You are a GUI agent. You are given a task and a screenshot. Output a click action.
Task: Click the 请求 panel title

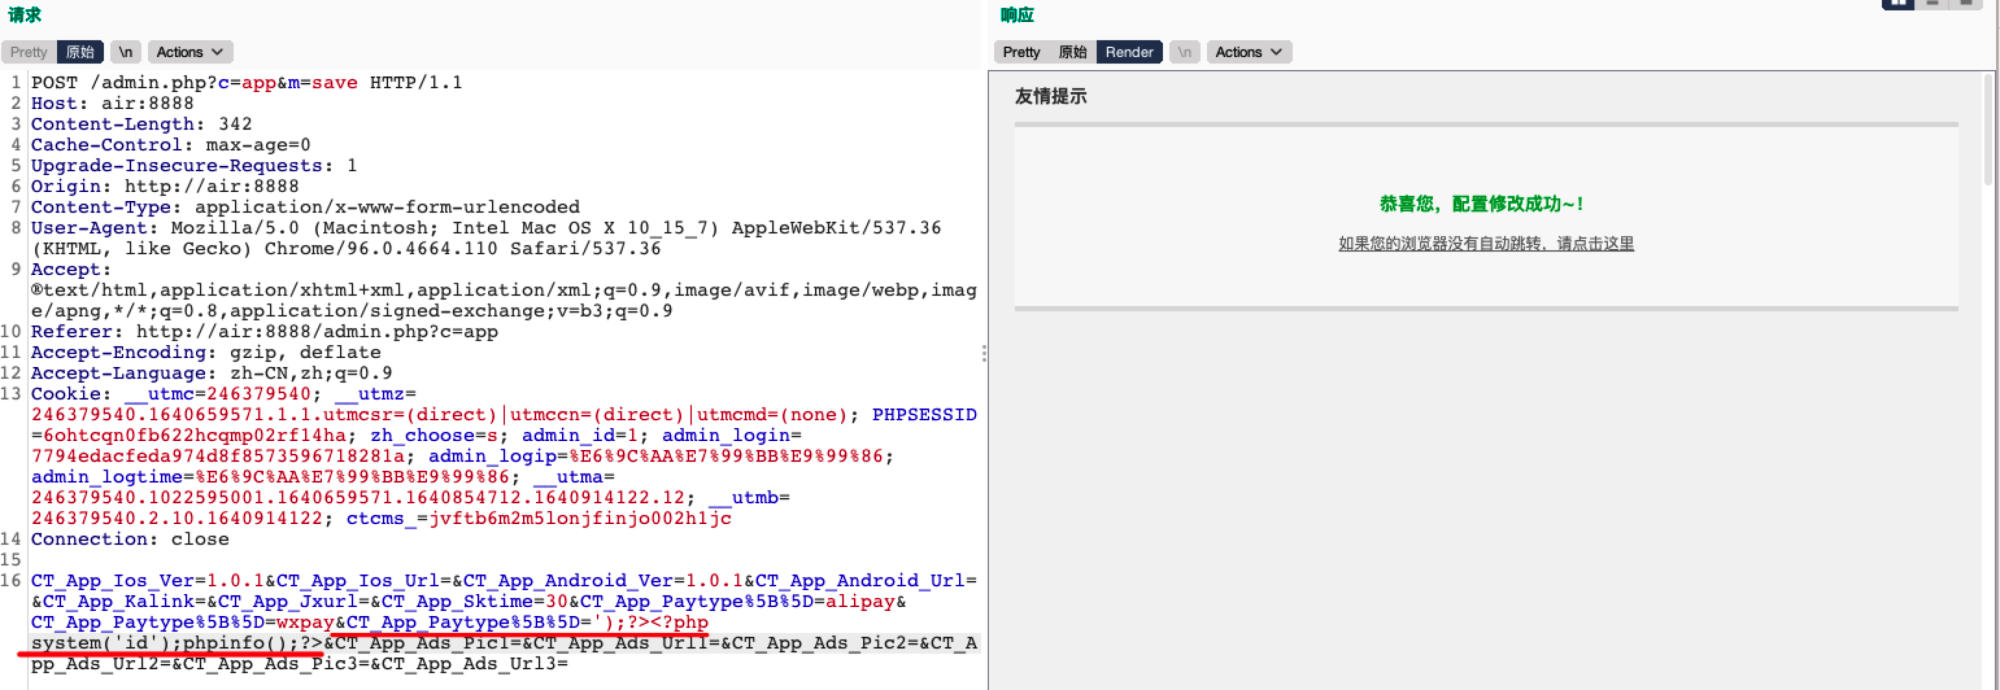(x=25, y=15)
